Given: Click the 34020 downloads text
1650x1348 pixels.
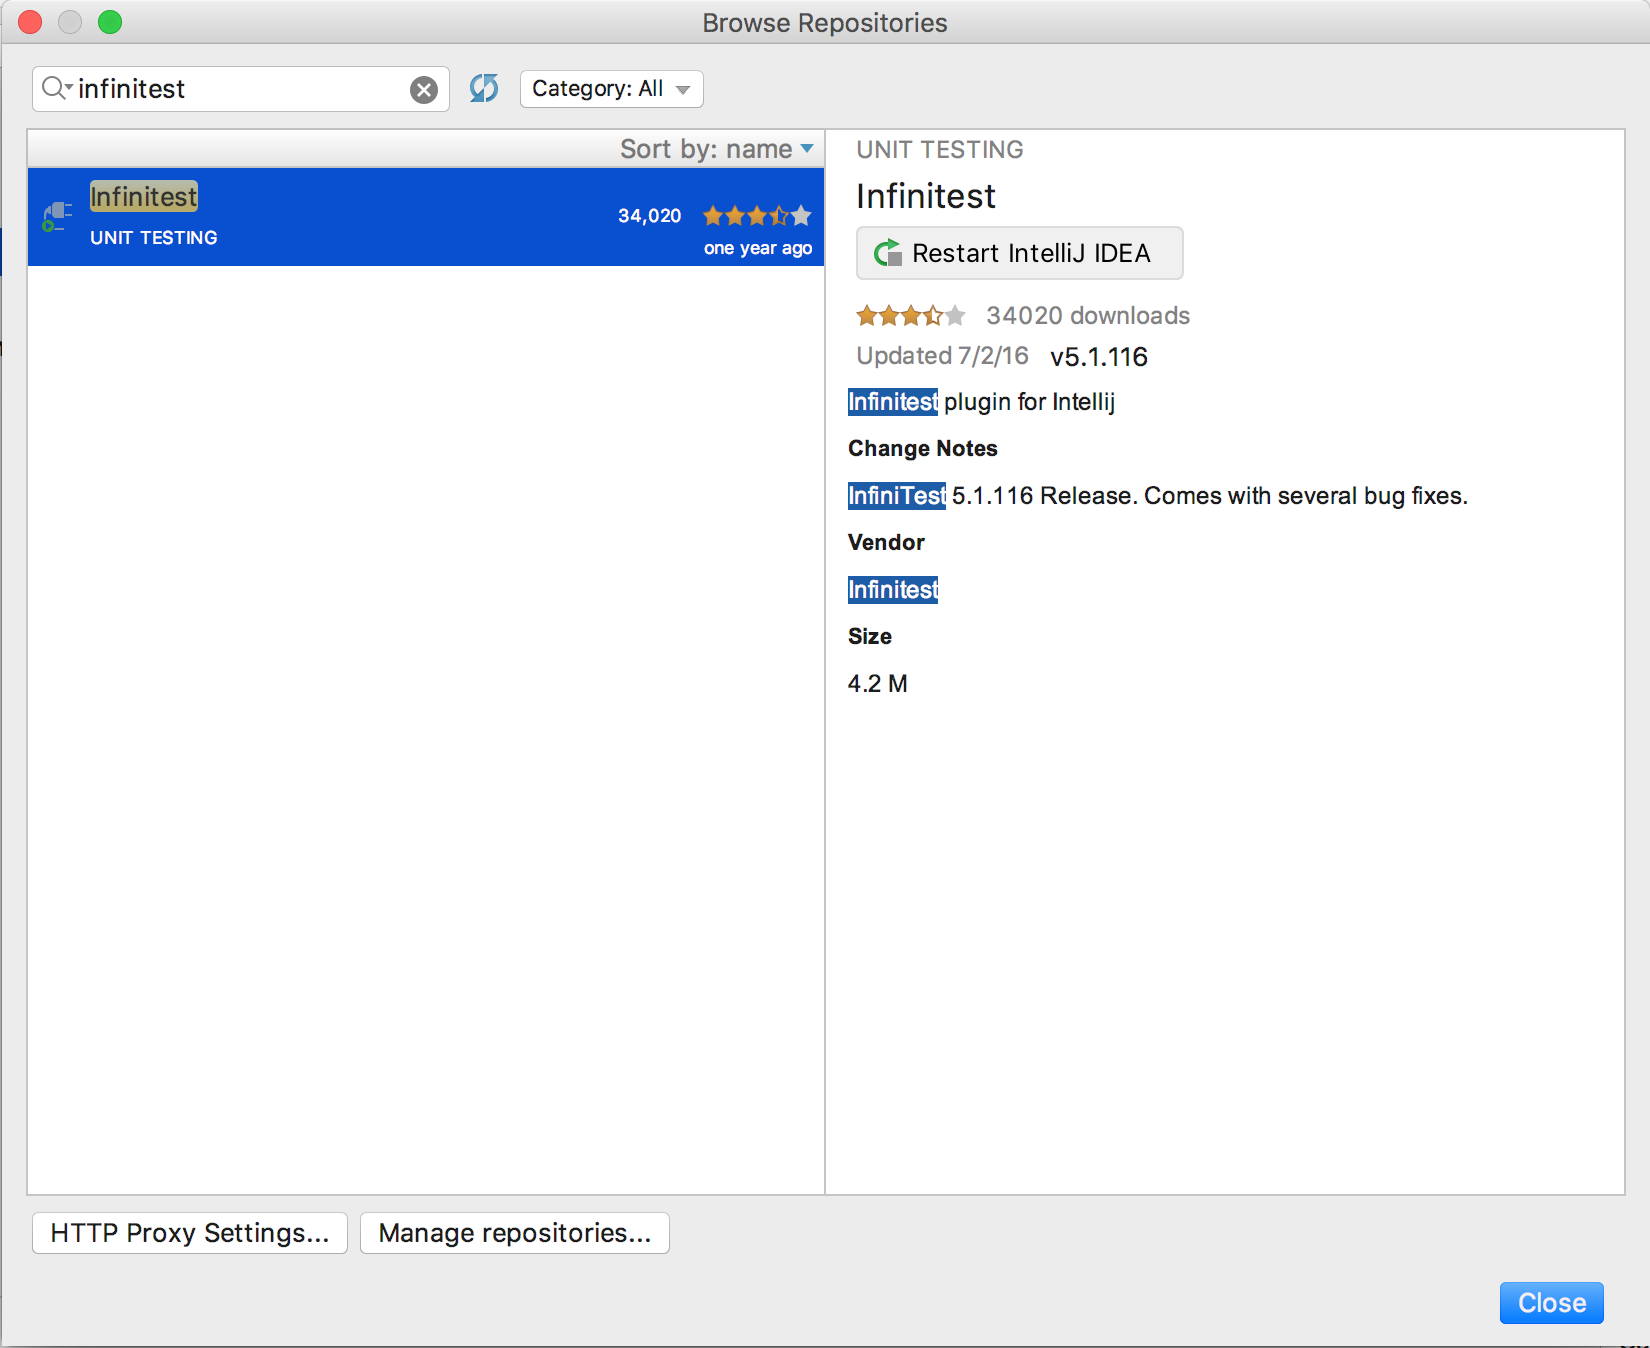Looking at the screenshot, I should click(1088, 316).
